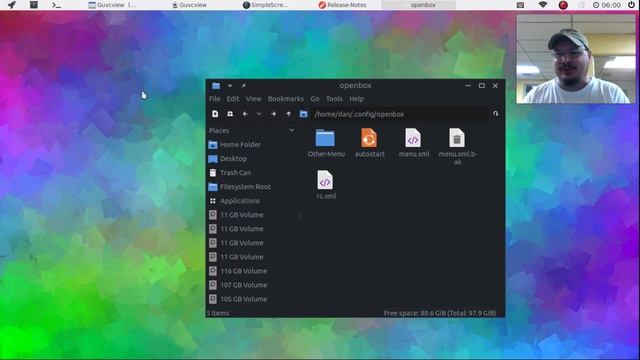Open the Tools menu
The image size is (640, 360).
tap(334, 99)
